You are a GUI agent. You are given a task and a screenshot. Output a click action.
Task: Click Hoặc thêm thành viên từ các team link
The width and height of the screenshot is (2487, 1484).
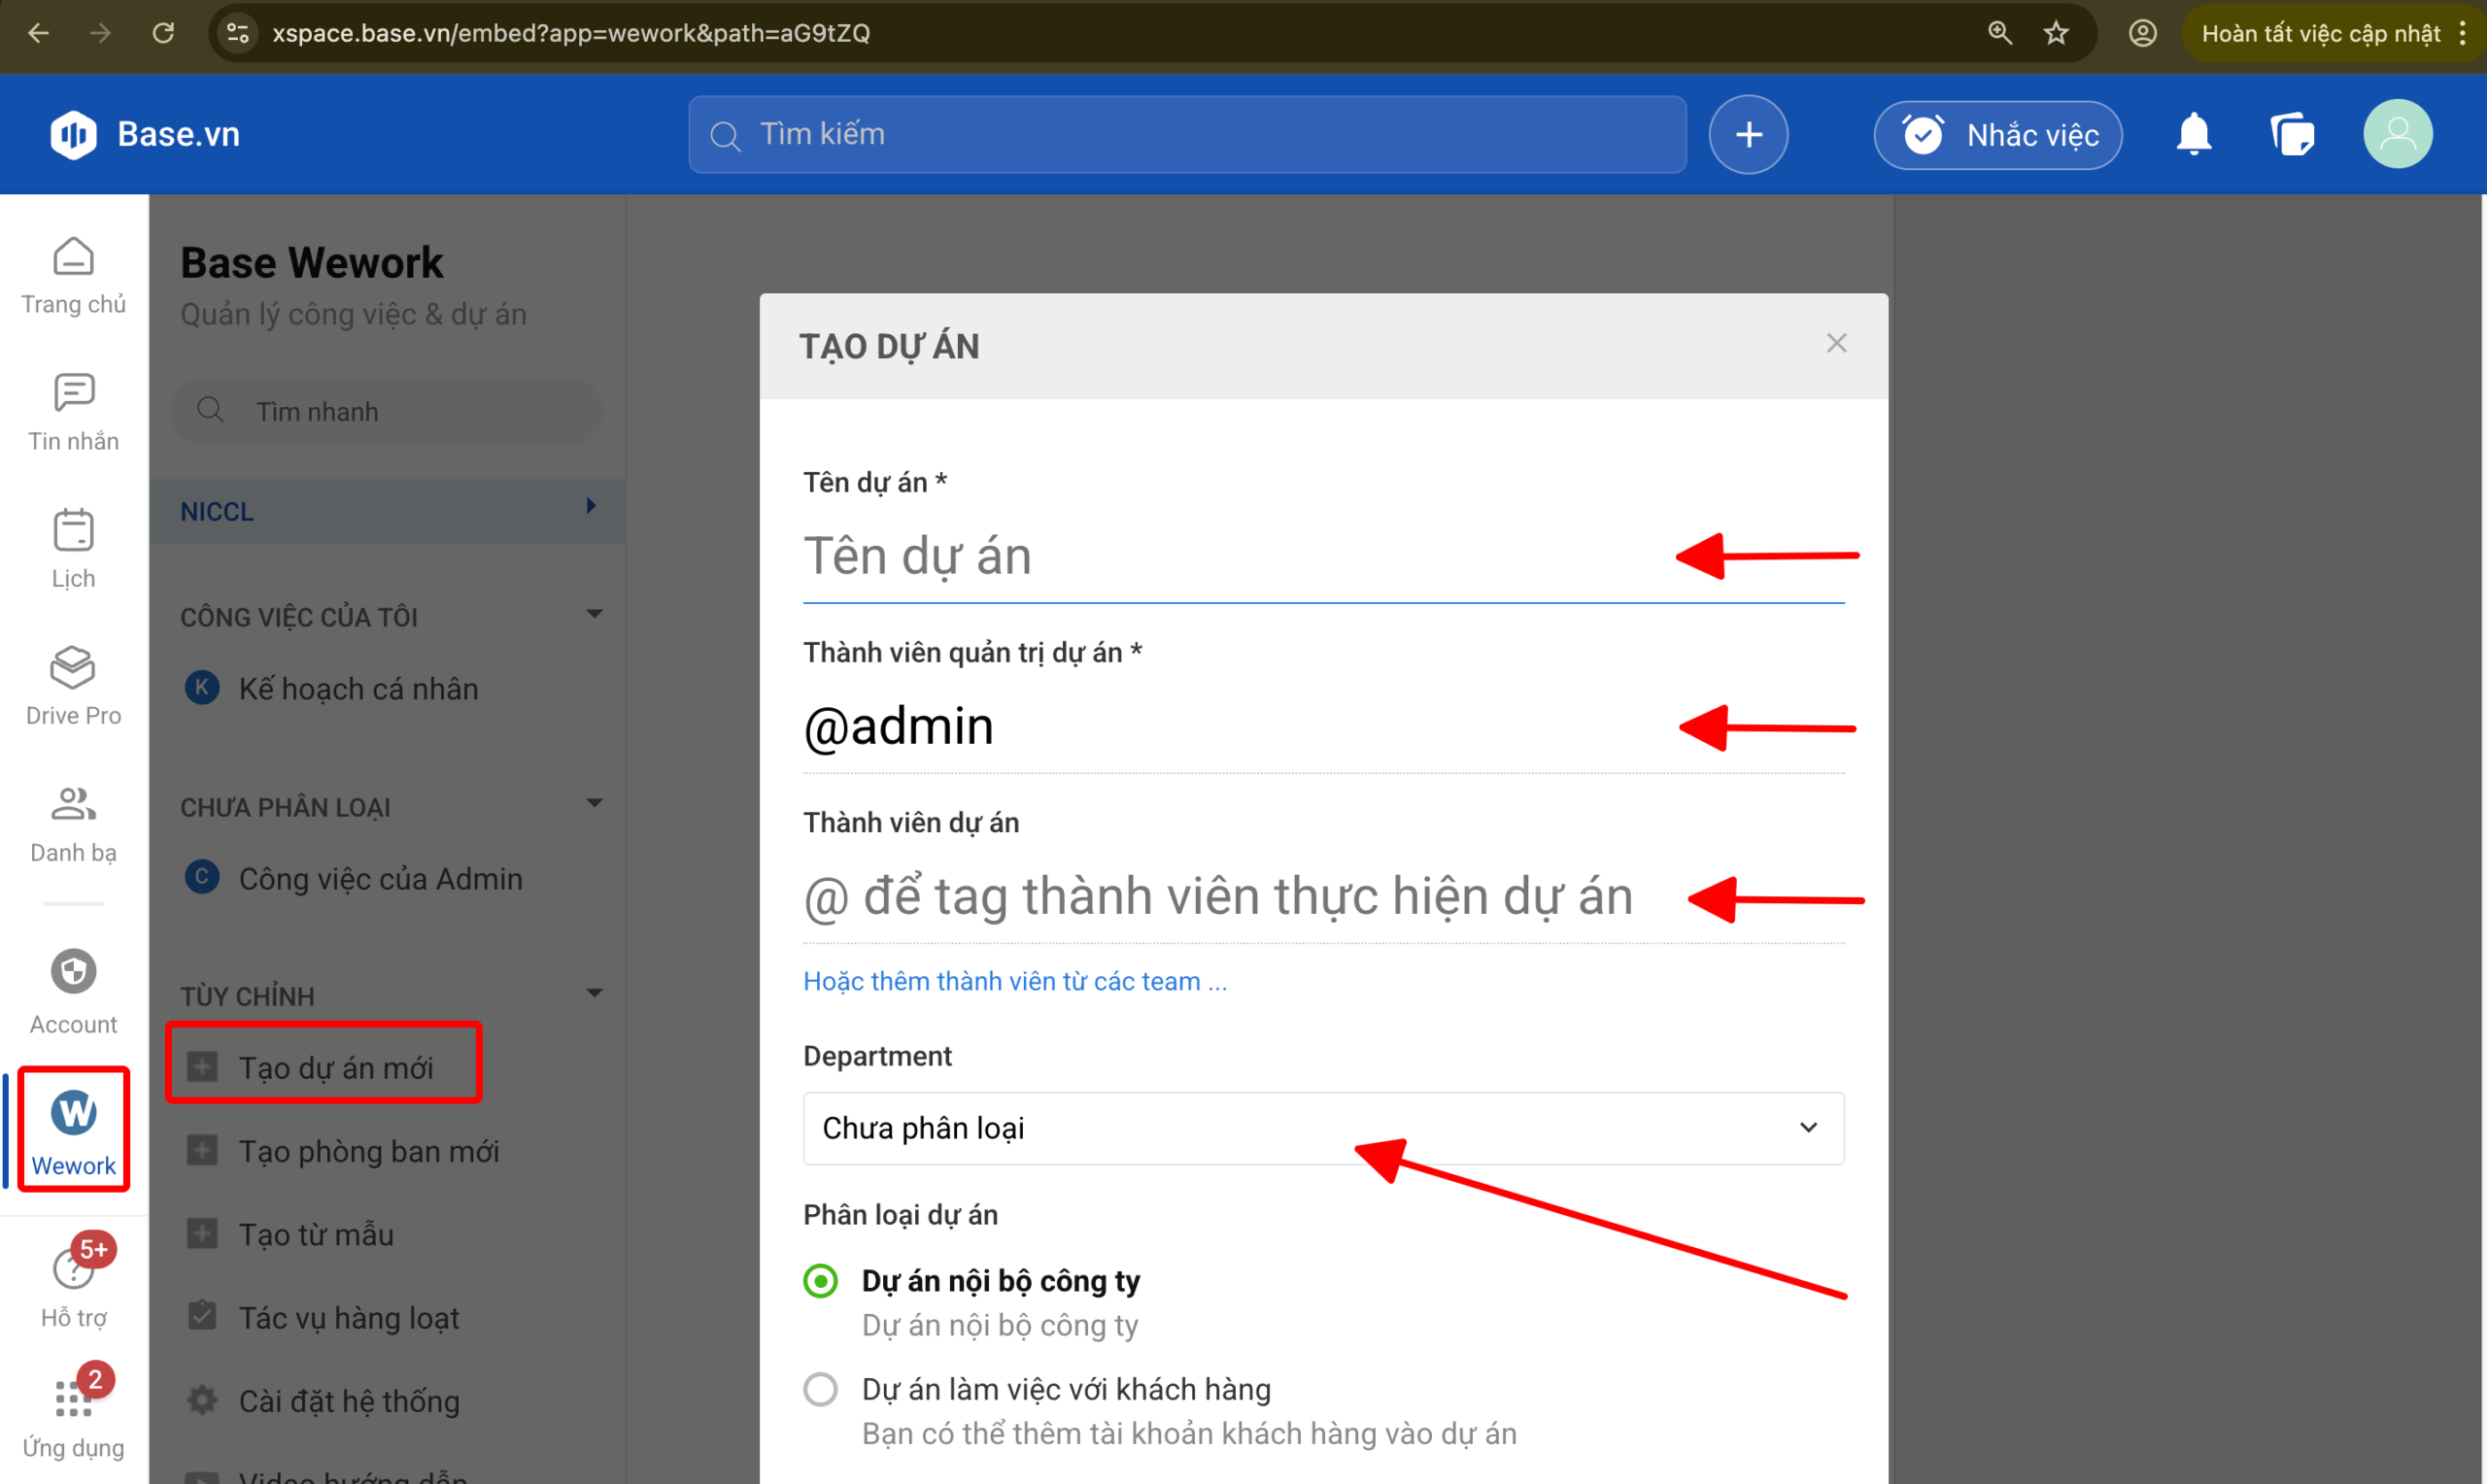(x=1014, y=981)
